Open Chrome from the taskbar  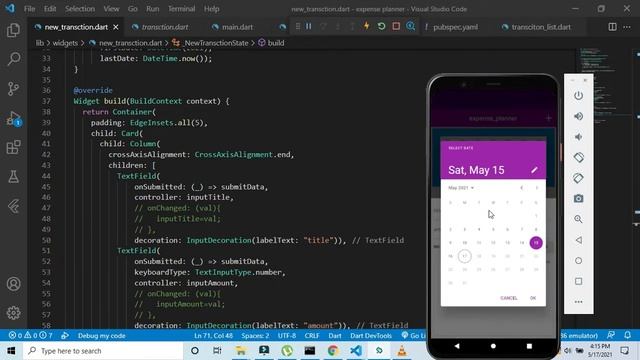pyautogui.click(x=333, y=351)
